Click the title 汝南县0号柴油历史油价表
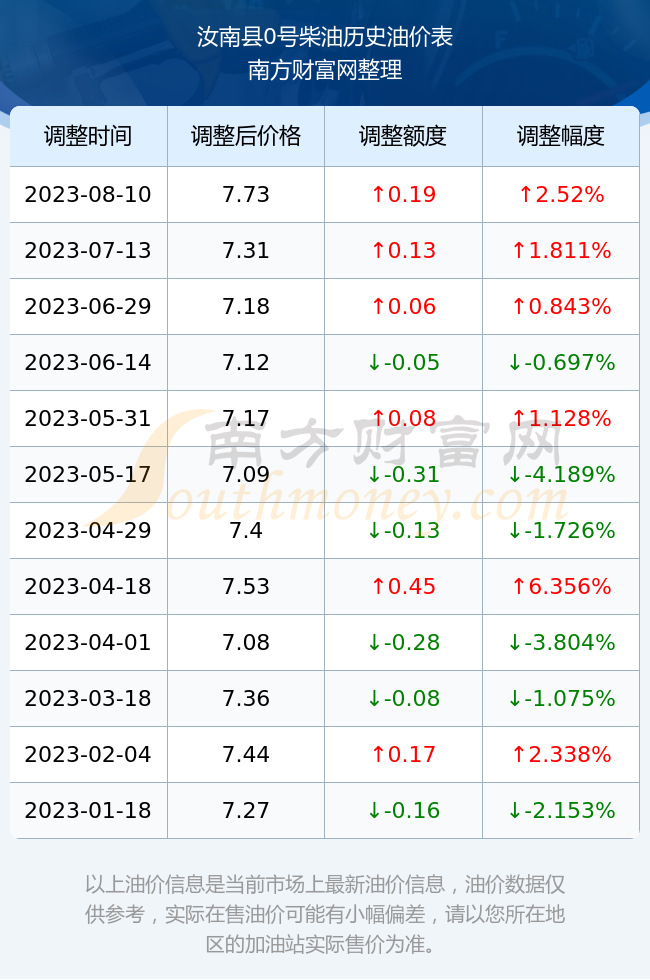This screenshot has width=650, height=980. (325, 37)
